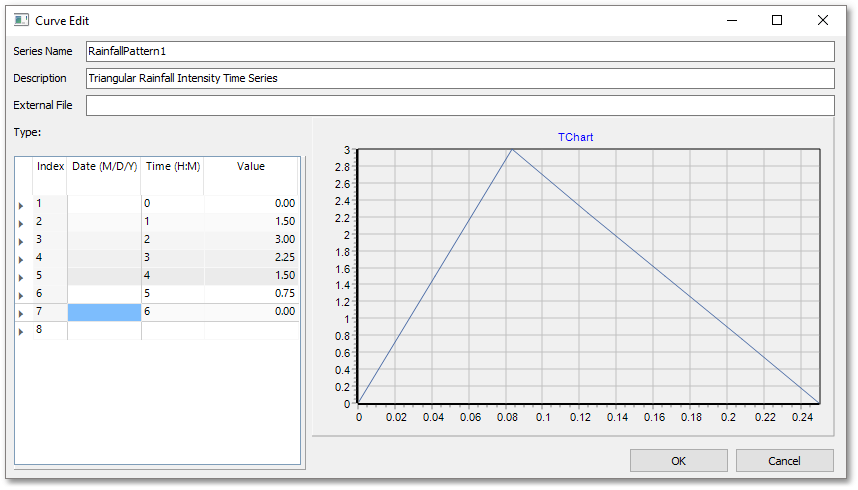This screenshot has height=490, width=858.
Task: Select row 8 arrow indicator
Action: click(x=21, y=332)
